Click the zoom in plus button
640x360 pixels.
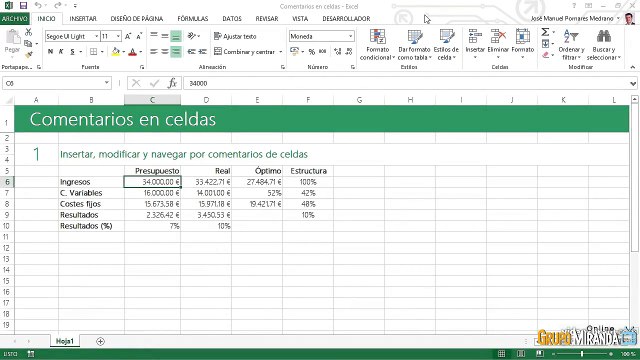point(611,354)
